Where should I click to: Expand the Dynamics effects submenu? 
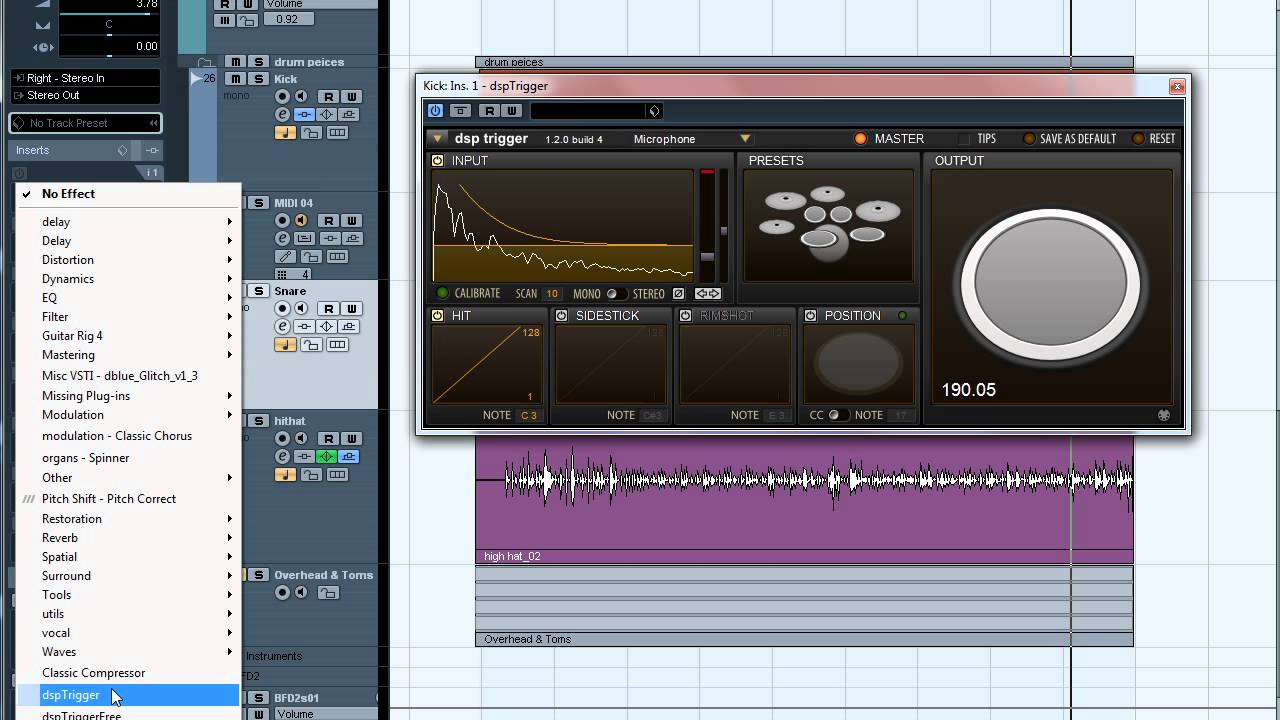(x=128, y=279)
